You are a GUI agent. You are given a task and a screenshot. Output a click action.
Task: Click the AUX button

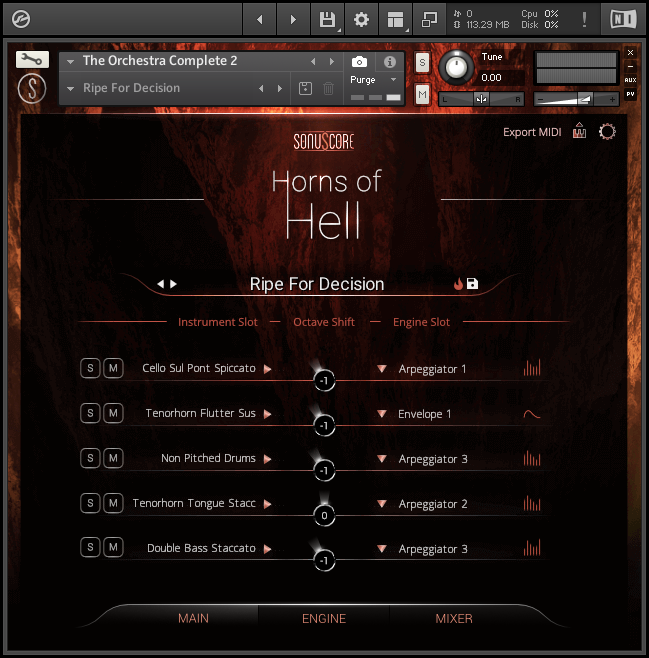[630, 80]
